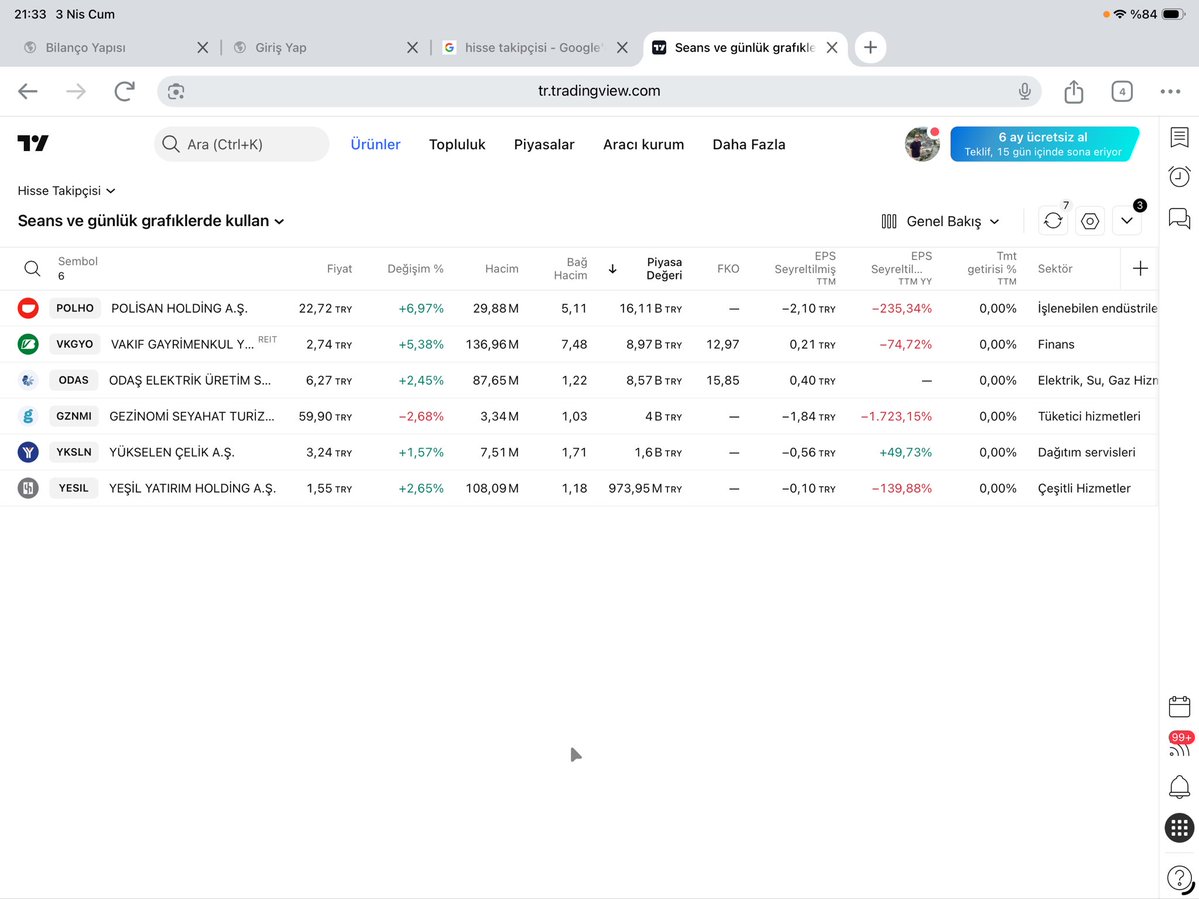Click the Ara (Ctrl+K) search field
Viewport: 1199px width, 899px height.
242,144
